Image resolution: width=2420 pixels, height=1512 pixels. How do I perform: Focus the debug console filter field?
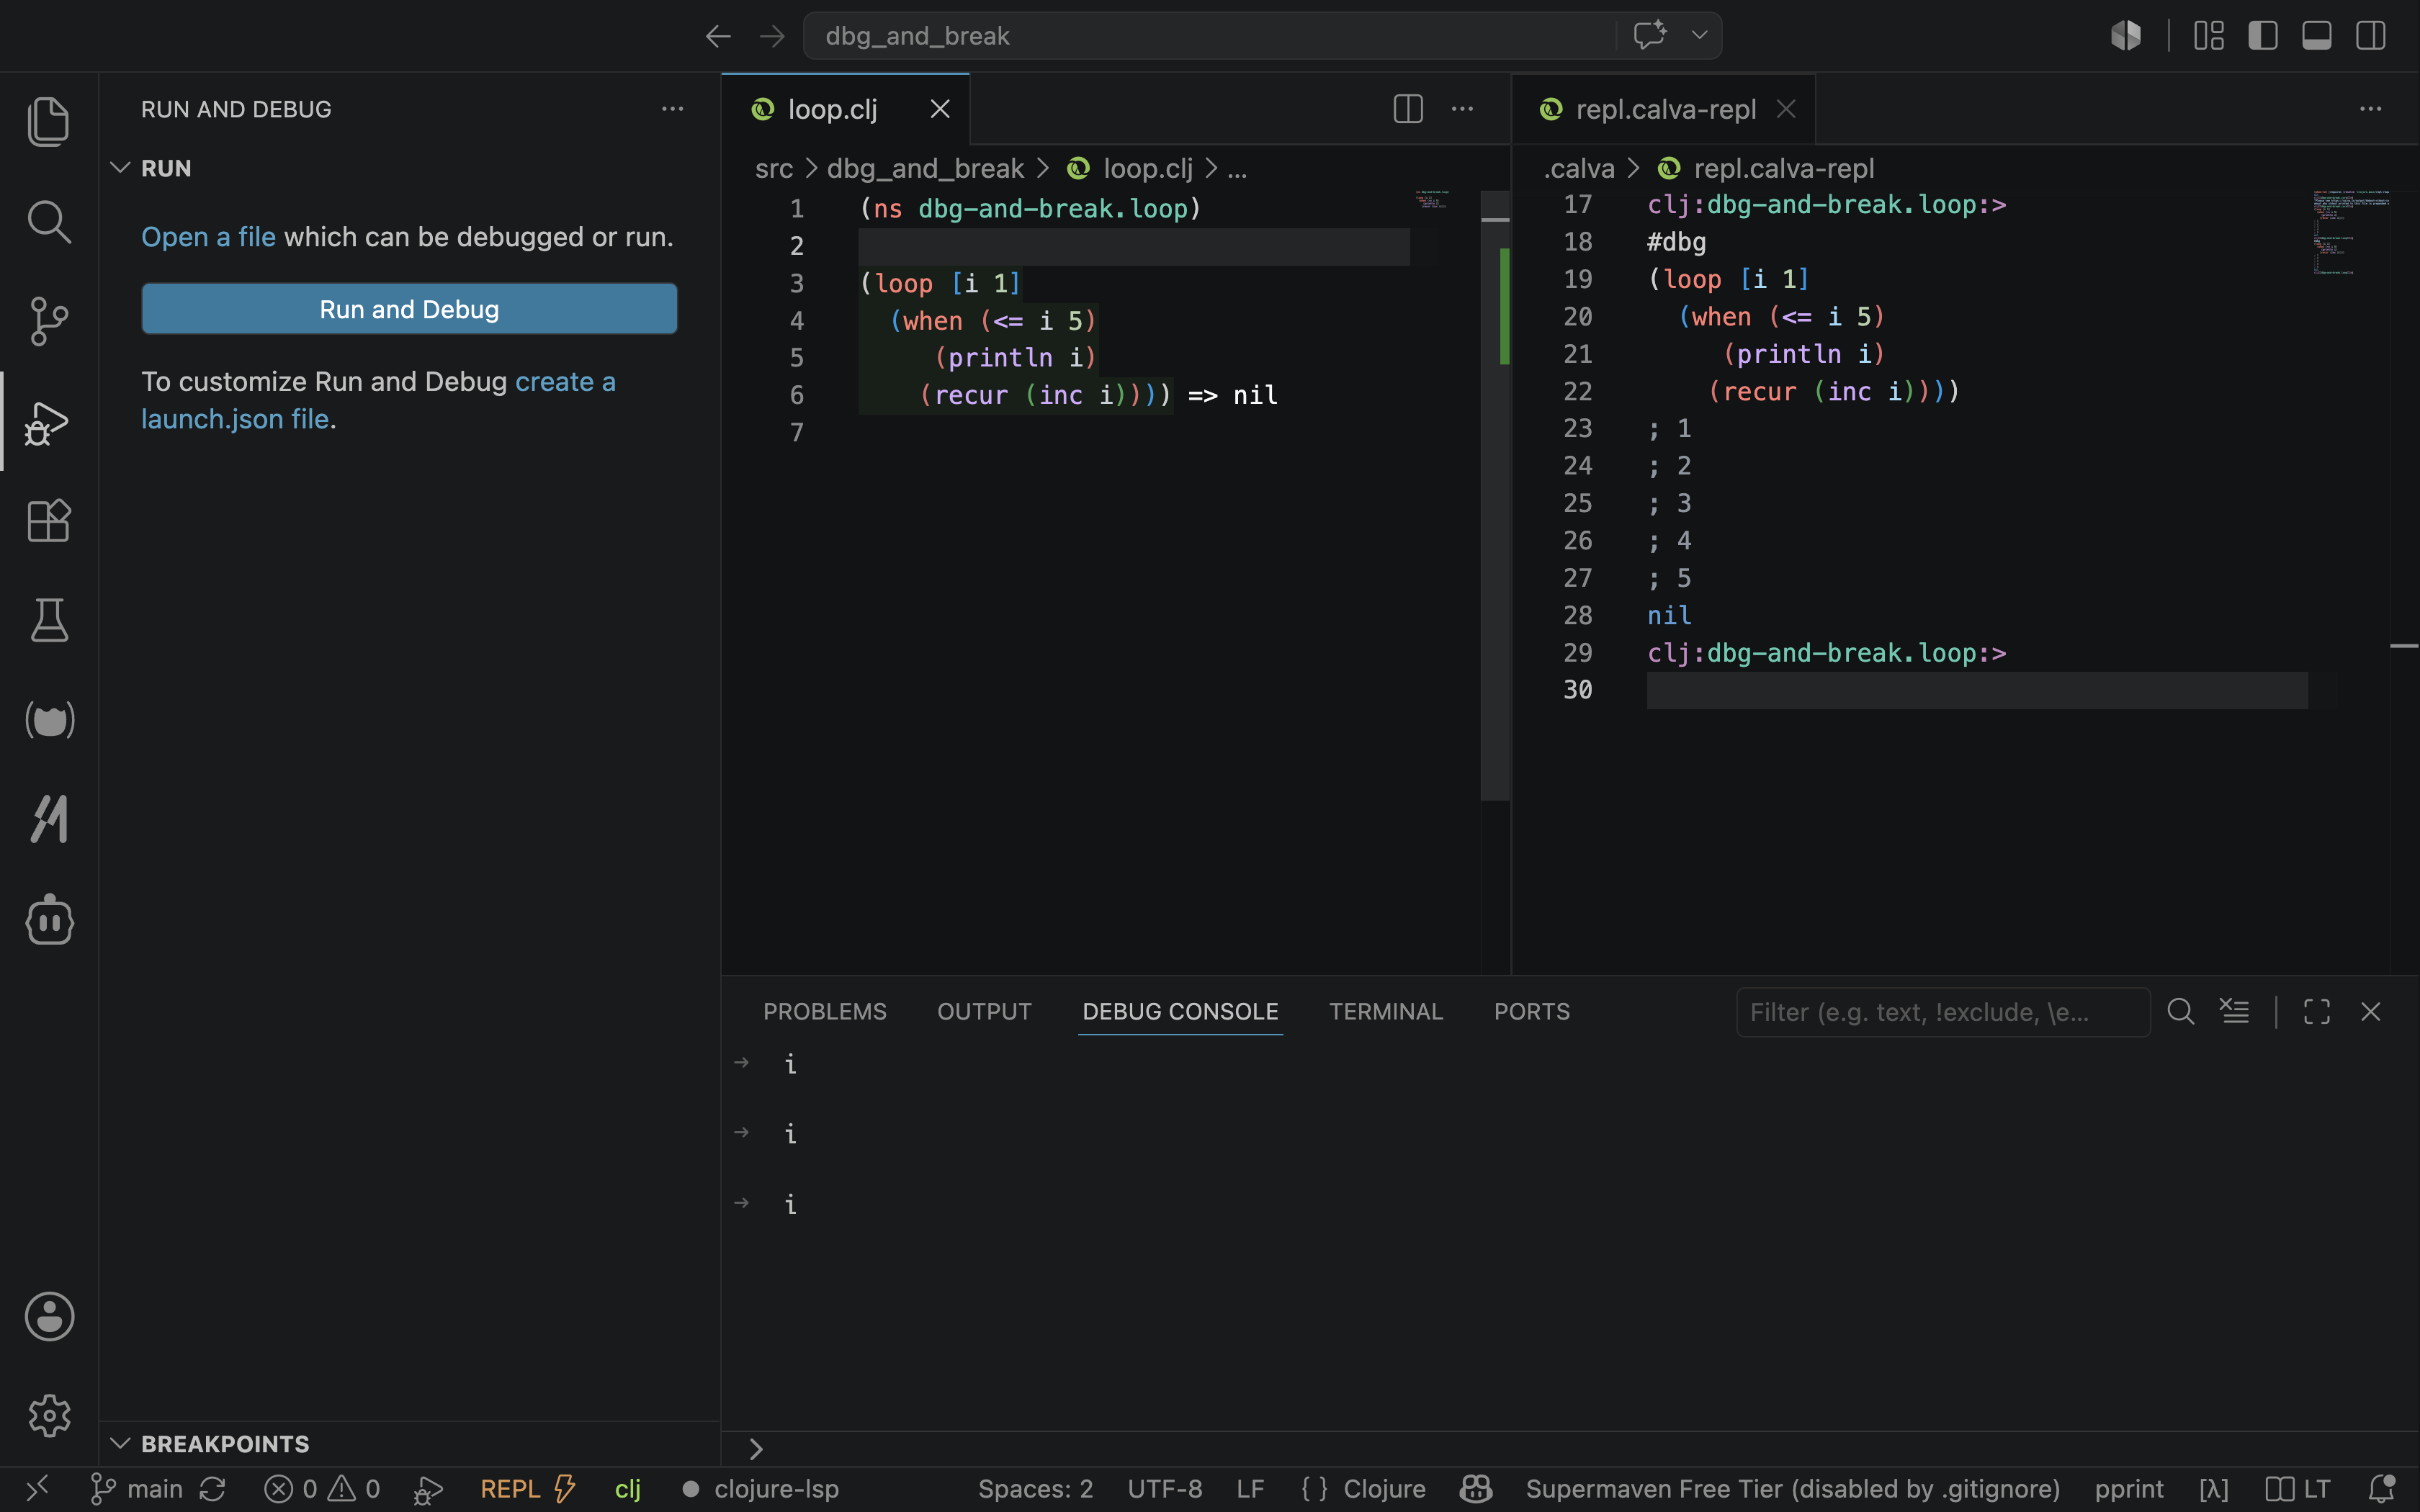point(1943,1012)
